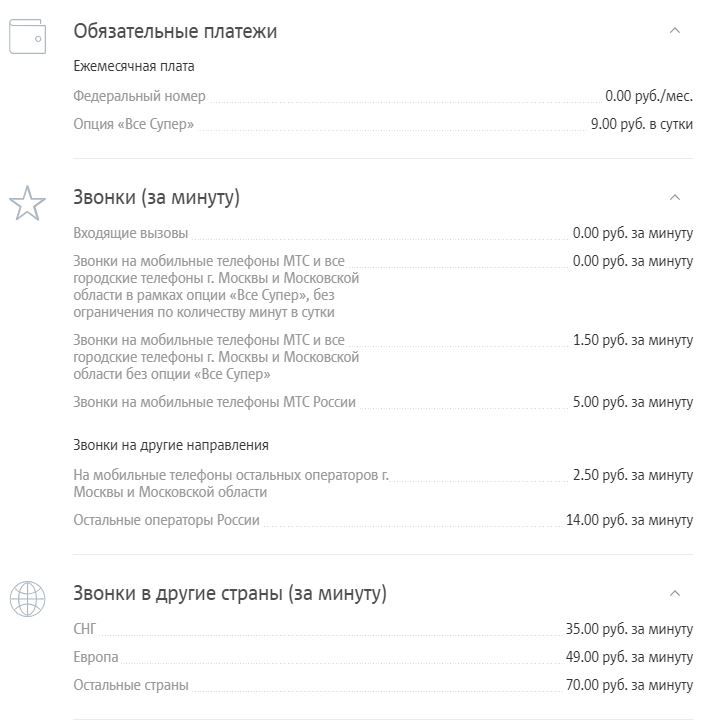
Task: Click the Звонки (за минуту) heading
Action: pos(157,197)
